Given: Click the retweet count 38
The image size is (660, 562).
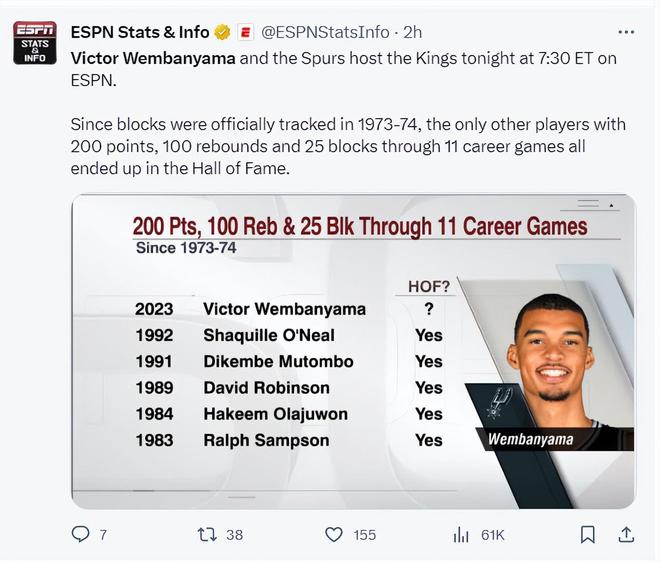Looking at the screenshot, I should point(234,535).
